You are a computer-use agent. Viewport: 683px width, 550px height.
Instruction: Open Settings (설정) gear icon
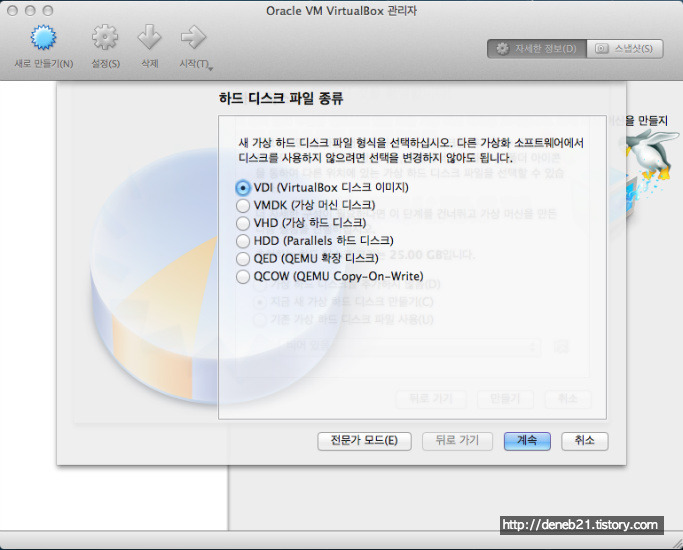(x=105, y=37)
